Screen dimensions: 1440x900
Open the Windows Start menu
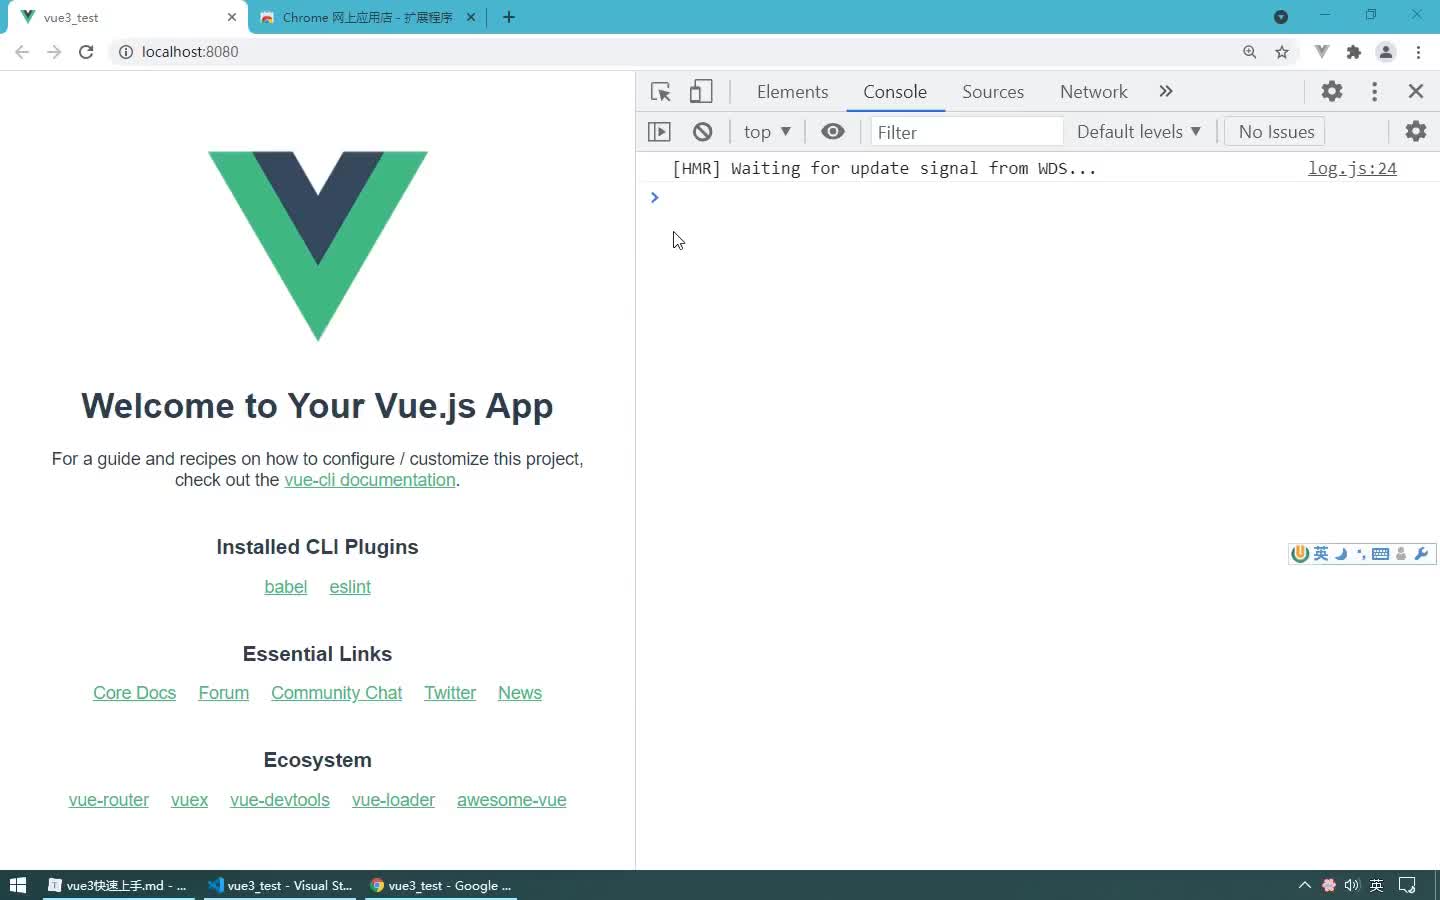pos(17,885)
